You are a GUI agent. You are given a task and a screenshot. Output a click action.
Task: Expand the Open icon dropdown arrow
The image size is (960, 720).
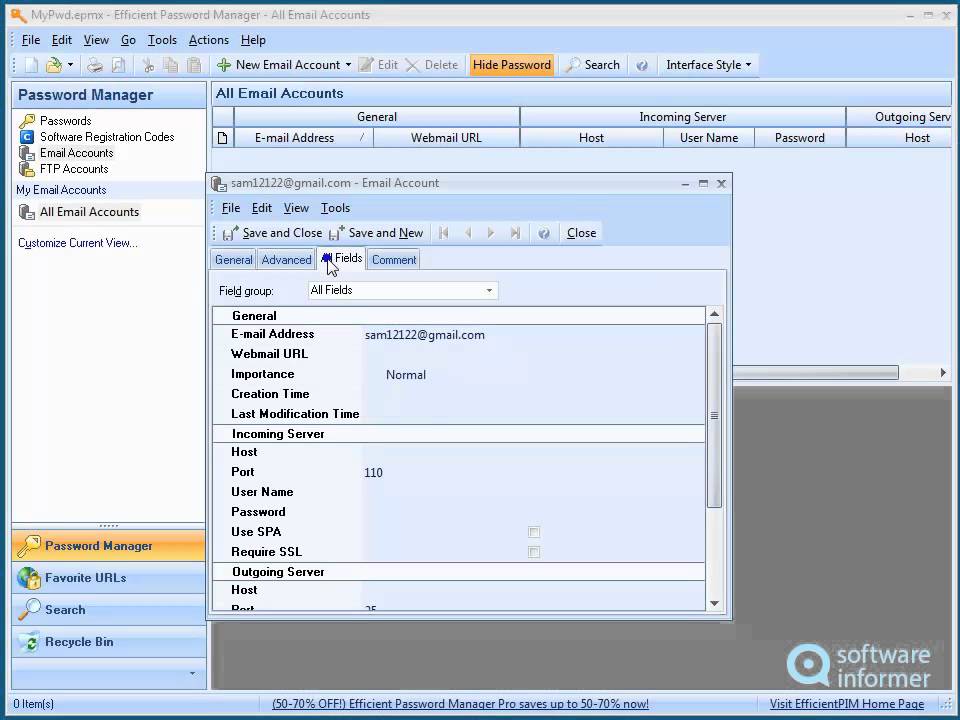click(x=70, y=65)
